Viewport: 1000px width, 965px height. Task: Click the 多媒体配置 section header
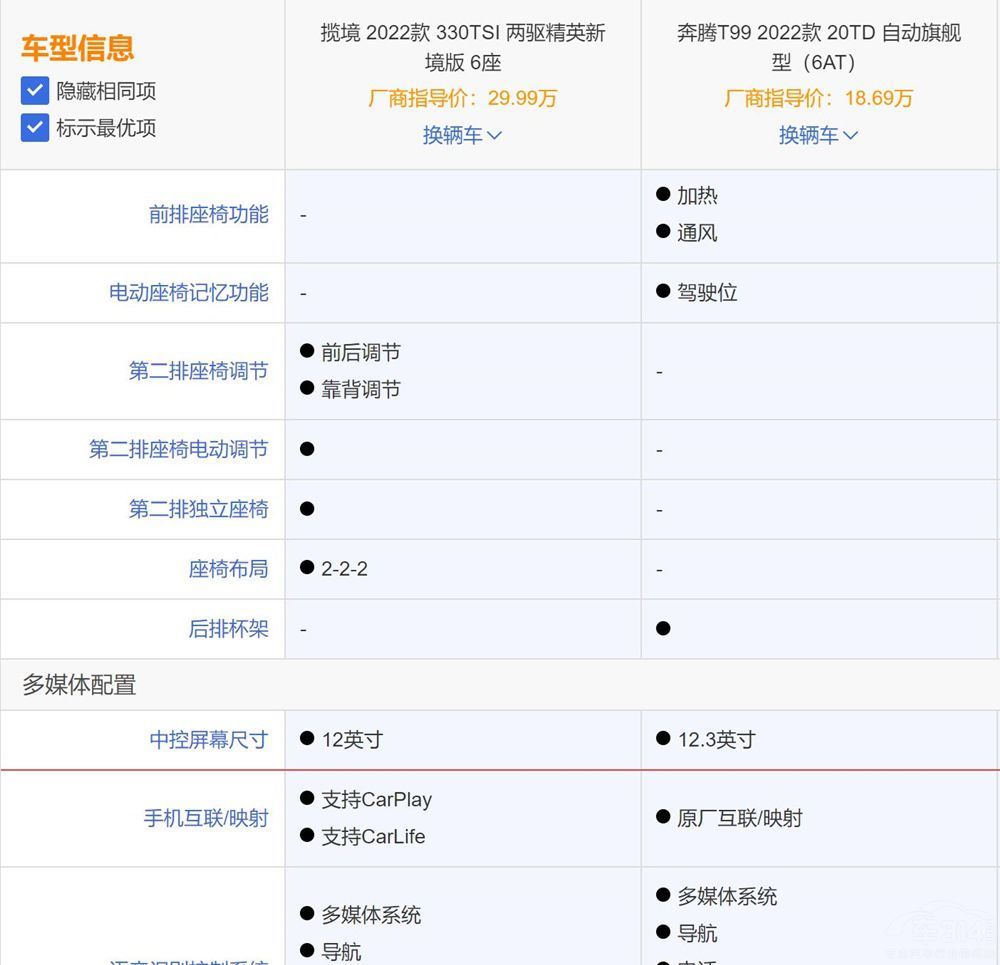(x=79, y=685)
